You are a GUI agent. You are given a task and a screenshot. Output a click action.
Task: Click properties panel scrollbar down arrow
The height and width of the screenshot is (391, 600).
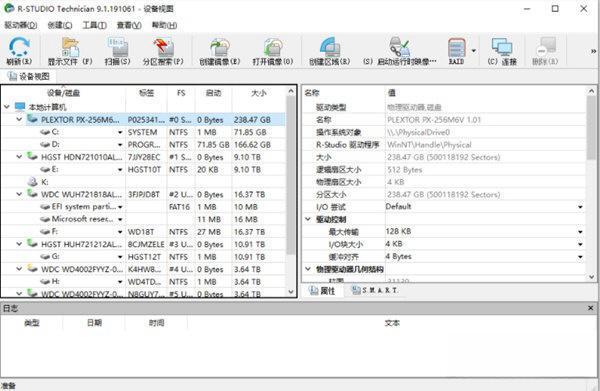click(x=592, y=277)
